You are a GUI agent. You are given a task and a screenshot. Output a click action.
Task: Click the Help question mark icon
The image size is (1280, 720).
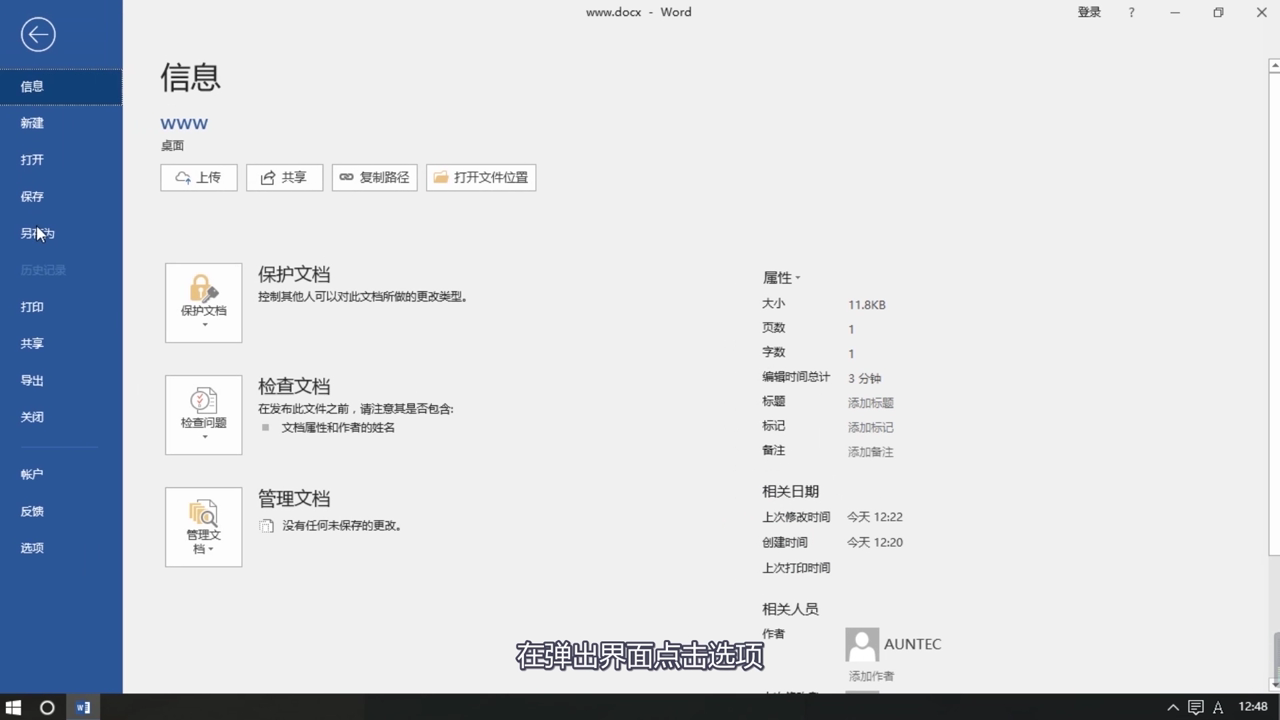[1131, 12]
